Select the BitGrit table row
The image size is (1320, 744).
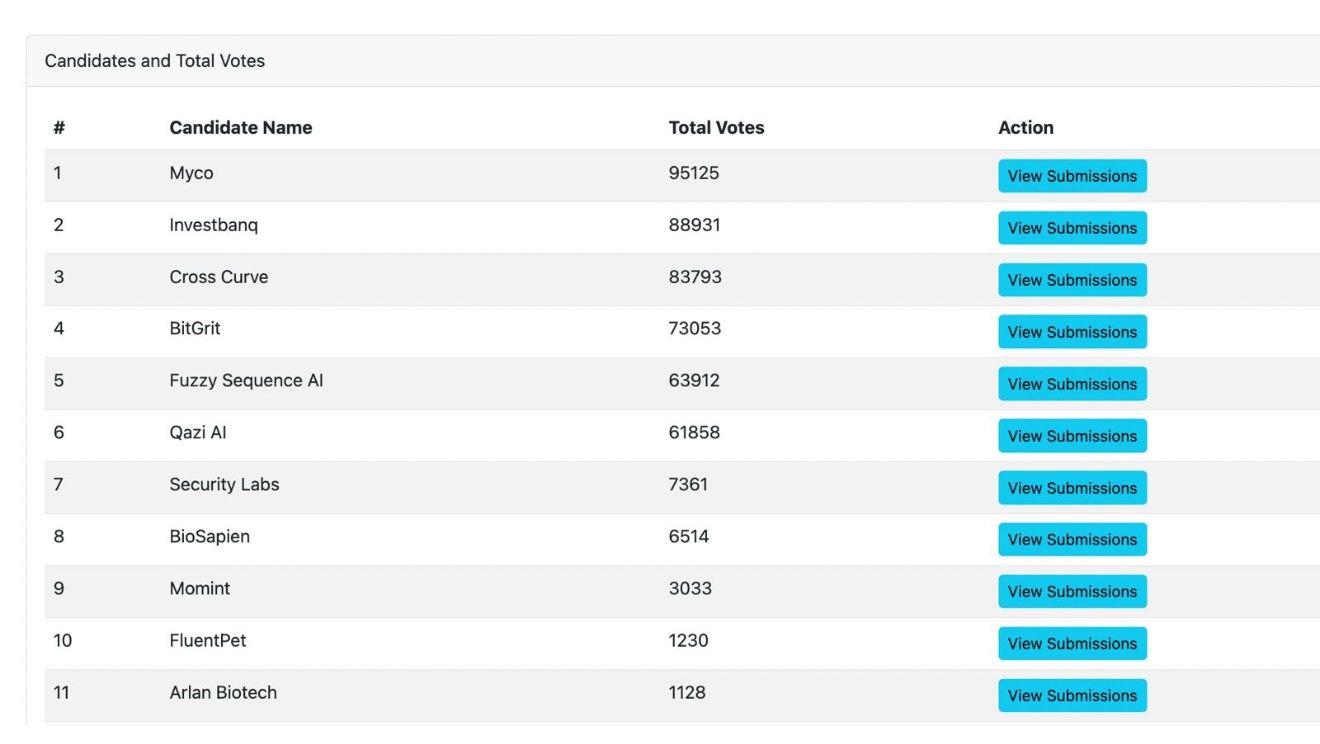(x=500, y=328)
